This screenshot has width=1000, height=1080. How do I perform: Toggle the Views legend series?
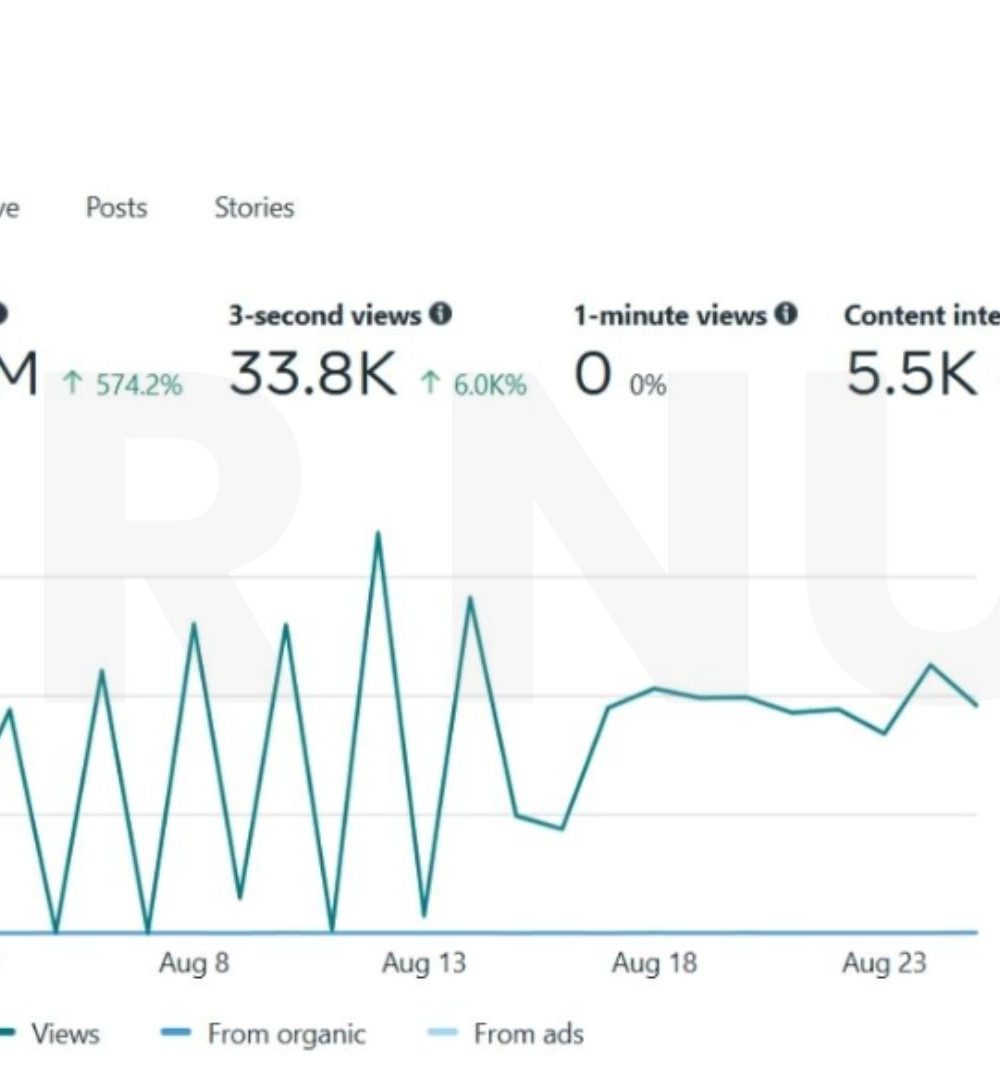(x=51, y=1034)
